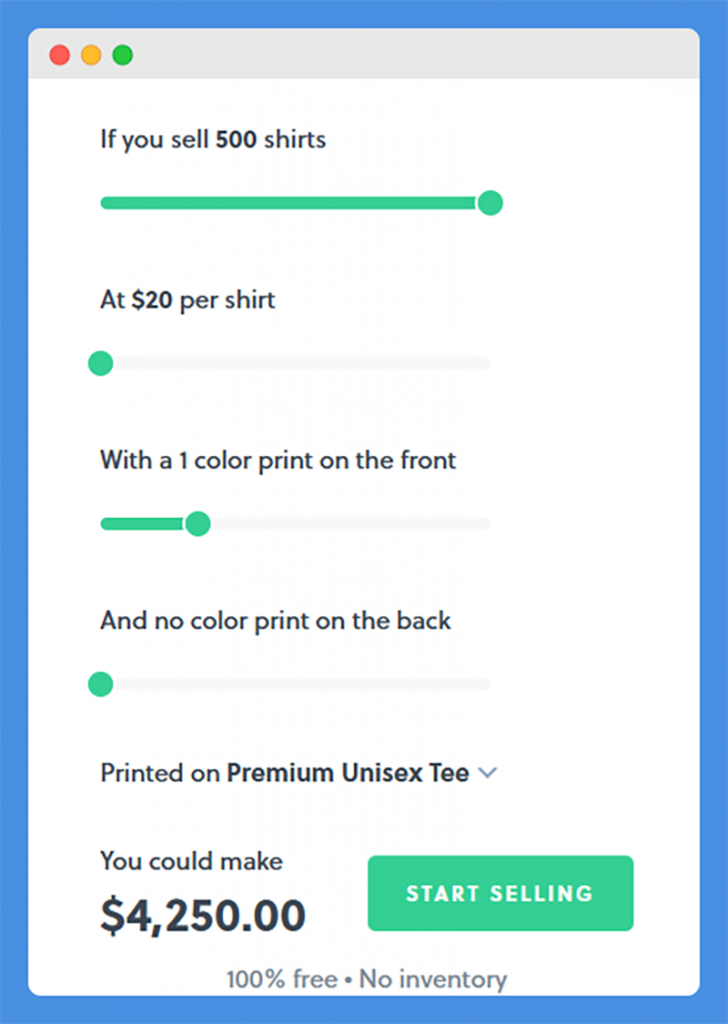This screenshot has height=1024, width=728.
Task: Select the green START SELLING call-to-action
Action: coord(500,893)
